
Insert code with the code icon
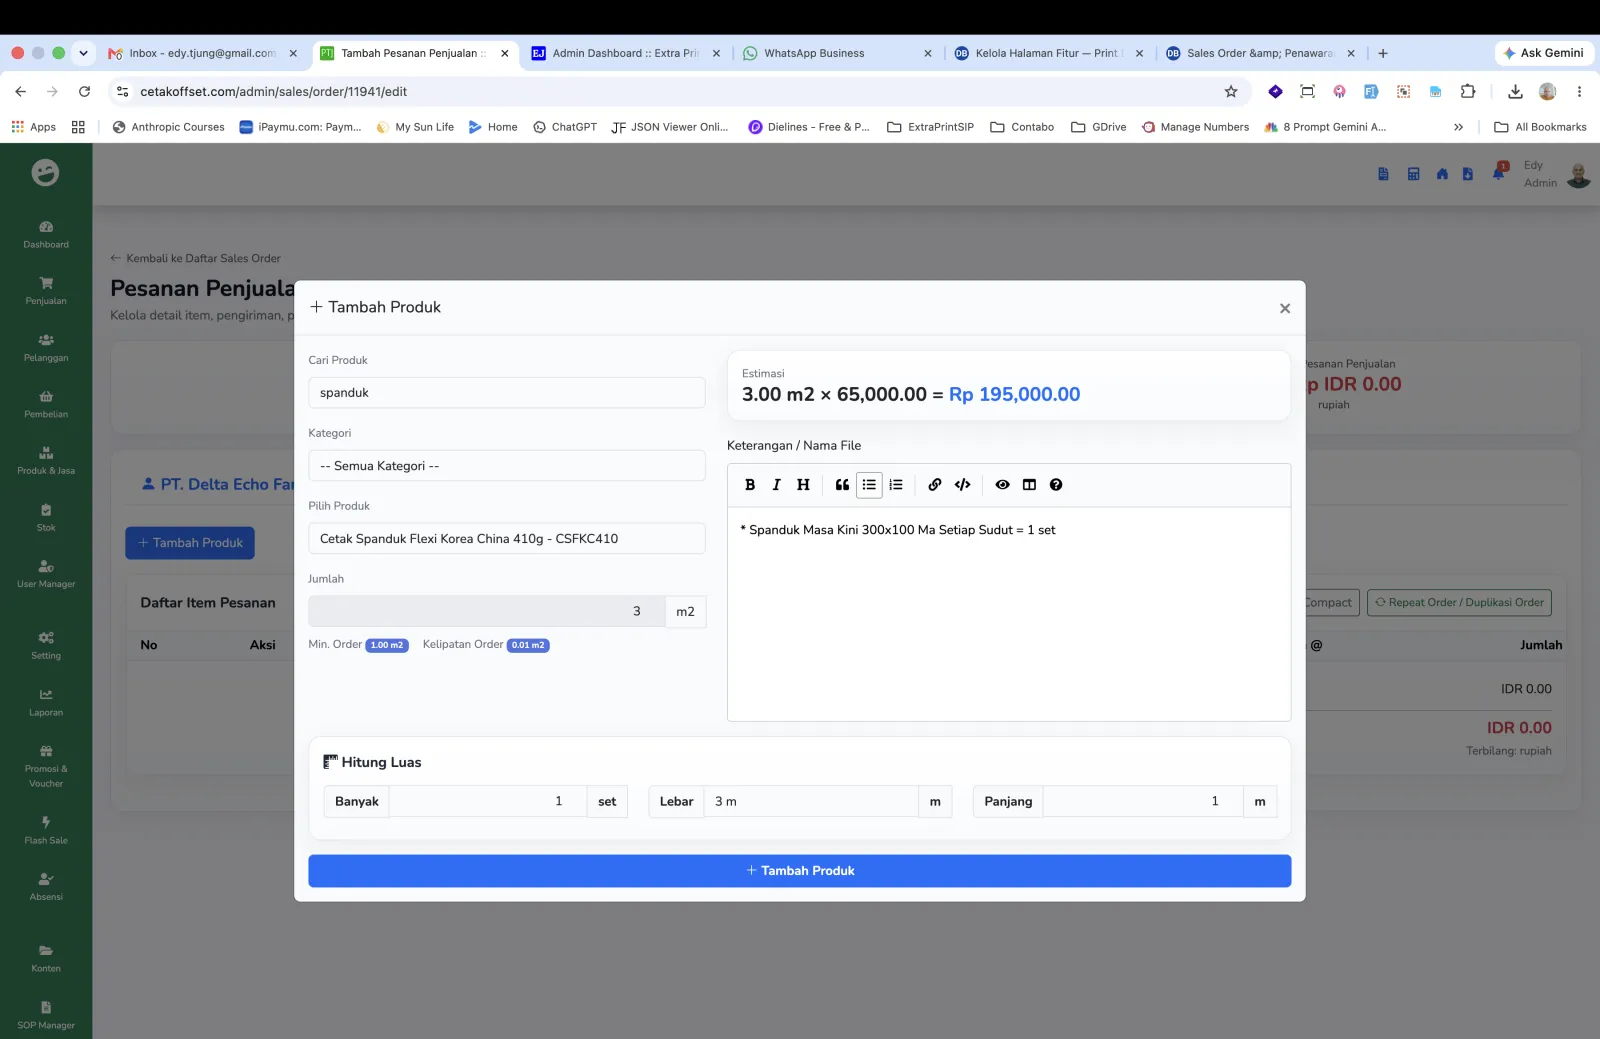[x=962, y=485]
